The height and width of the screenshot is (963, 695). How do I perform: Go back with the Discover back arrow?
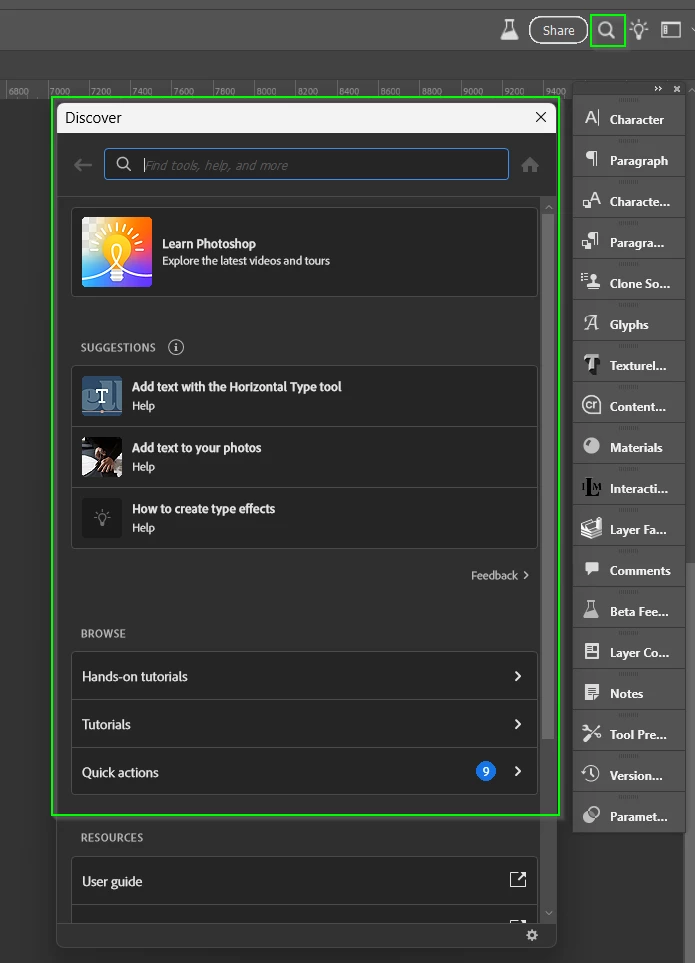click(83, 165)
